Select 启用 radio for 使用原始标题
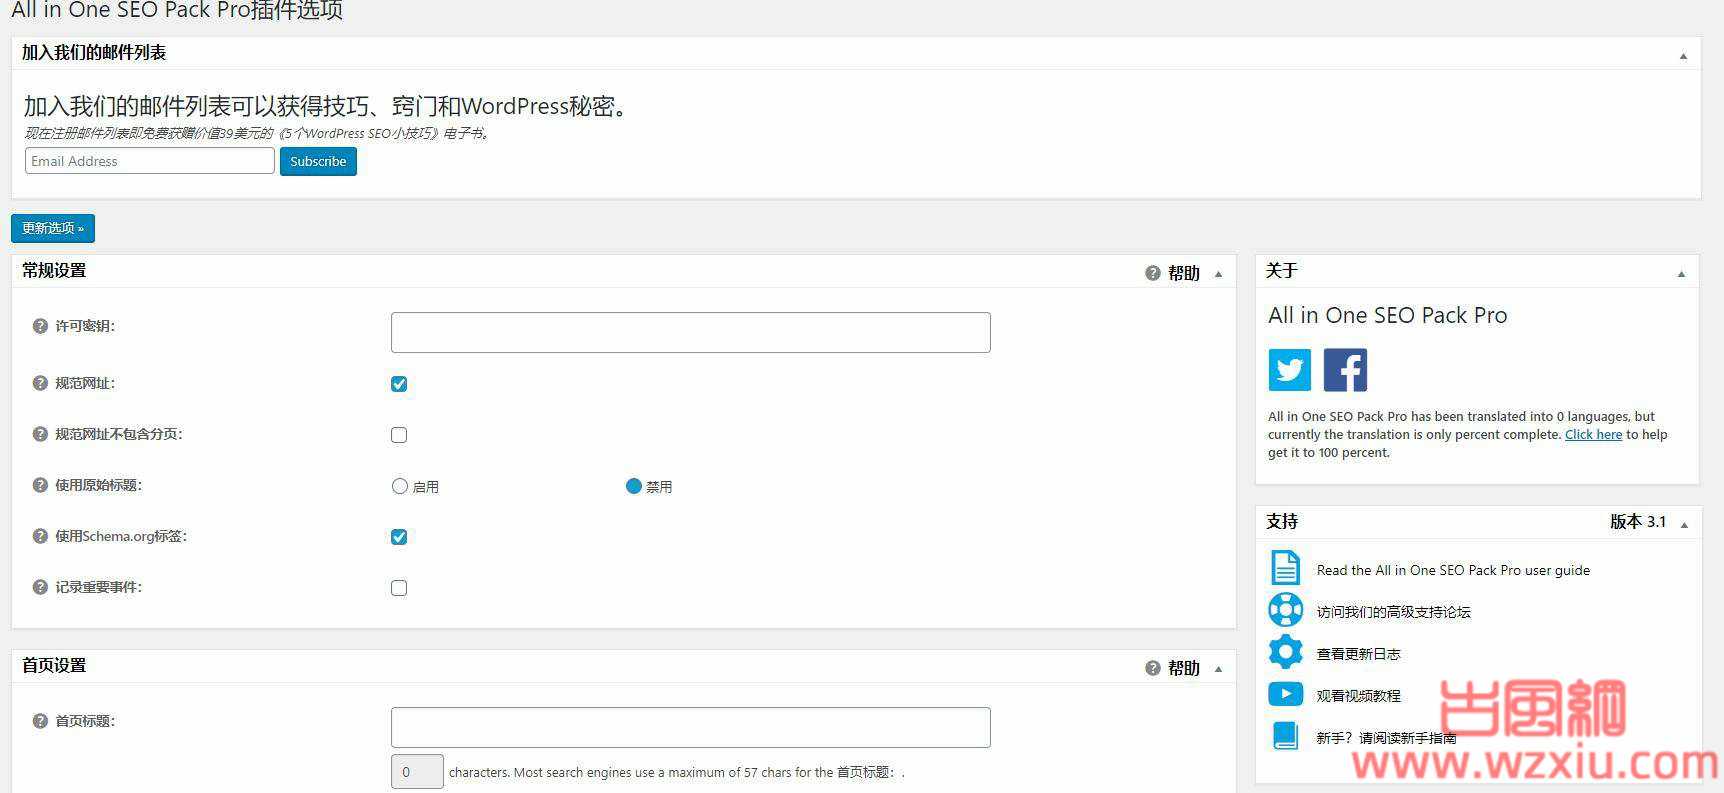The width and height of the screenshot is (1724, 793). pos(400,486)
